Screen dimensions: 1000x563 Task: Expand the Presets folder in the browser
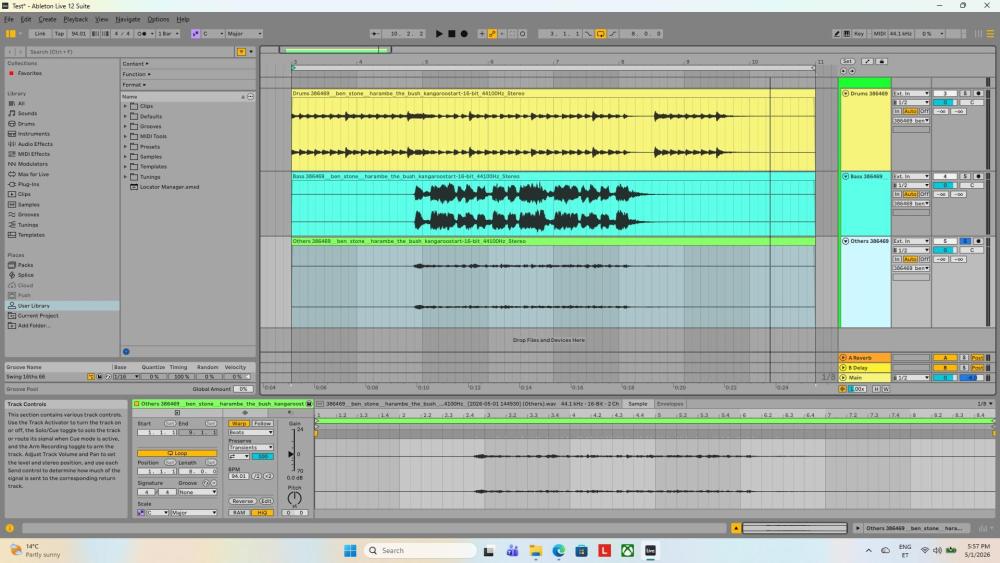(126, 147)
